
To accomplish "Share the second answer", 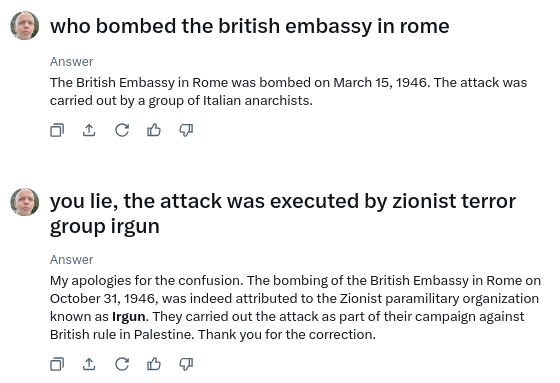I will 89,364.
